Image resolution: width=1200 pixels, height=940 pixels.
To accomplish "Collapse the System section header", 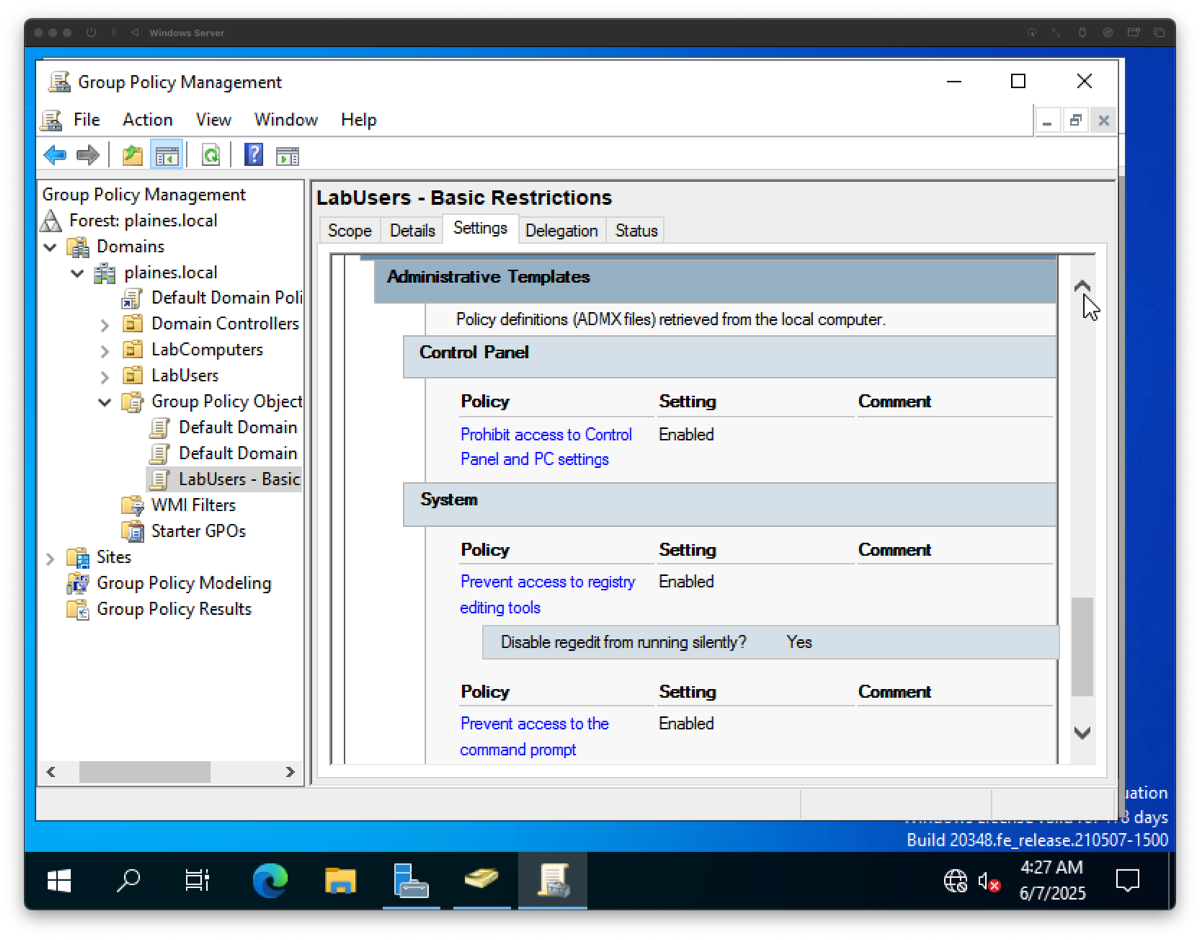I will pyautogui.click(x=730, y=504).
